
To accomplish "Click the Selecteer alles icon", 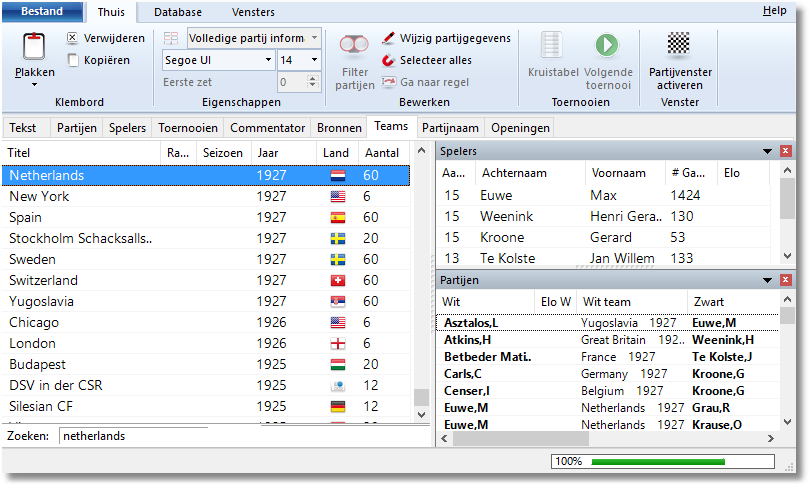I will tap(389, 60).
